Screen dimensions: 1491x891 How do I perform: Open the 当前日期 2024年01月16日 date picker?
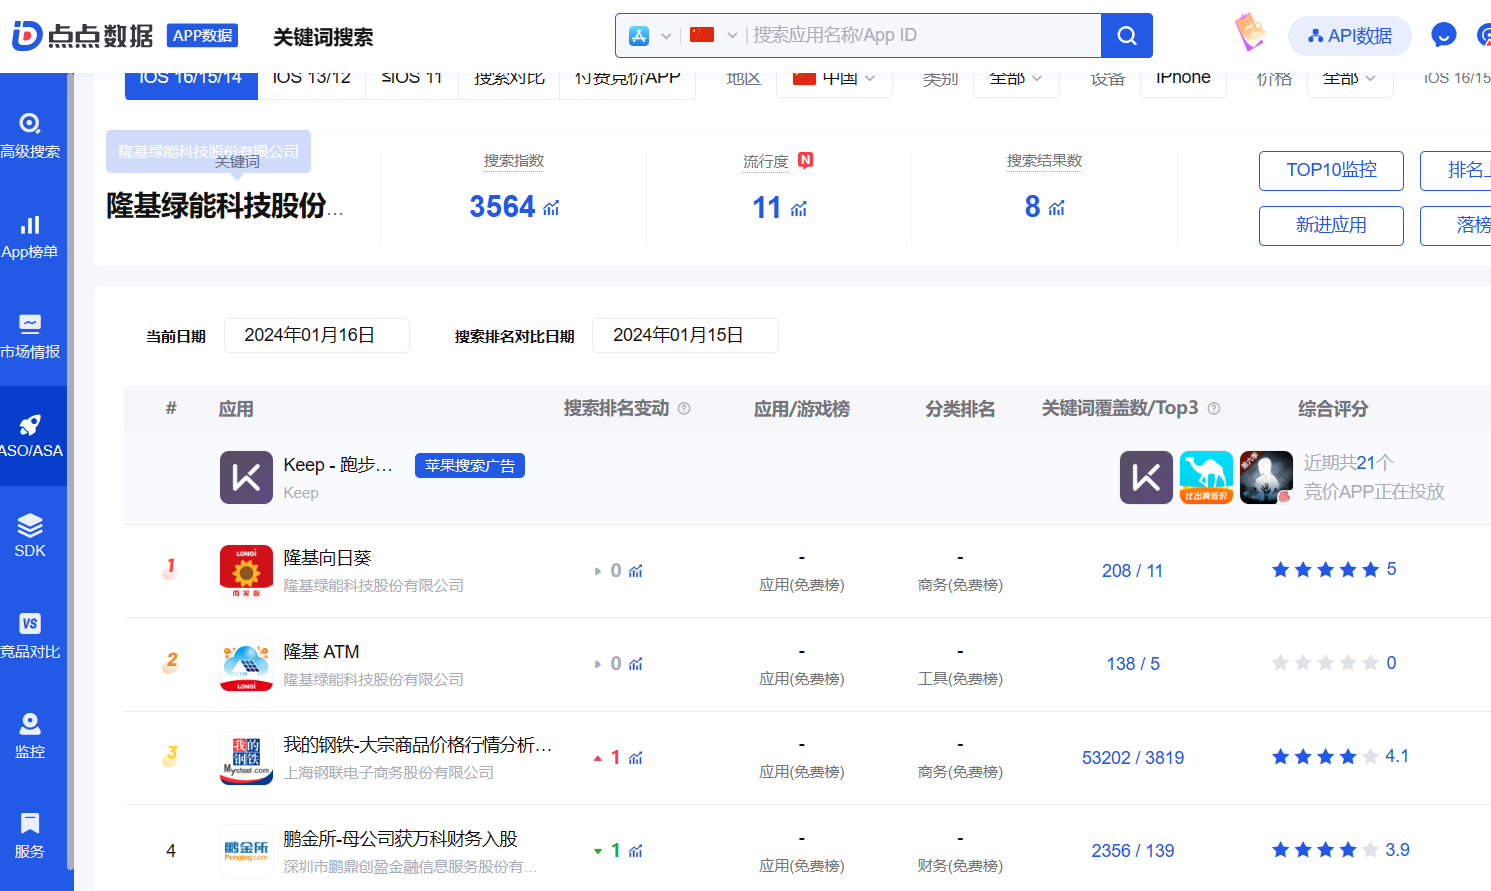click(317, 336)
